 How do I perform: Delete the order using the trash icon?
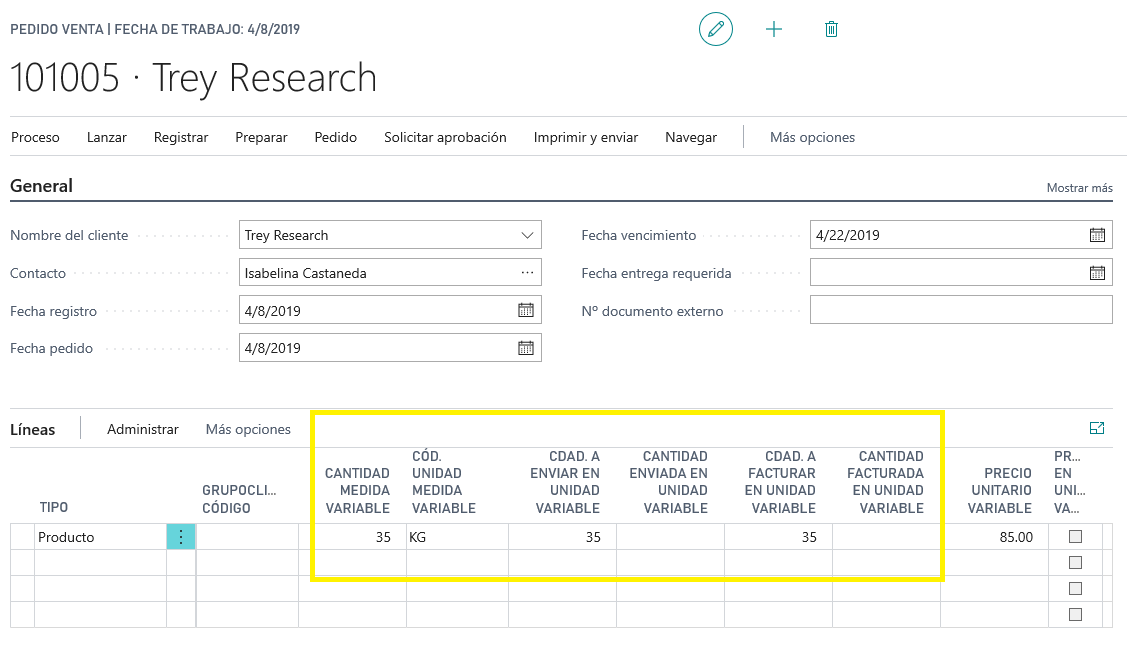832,29
